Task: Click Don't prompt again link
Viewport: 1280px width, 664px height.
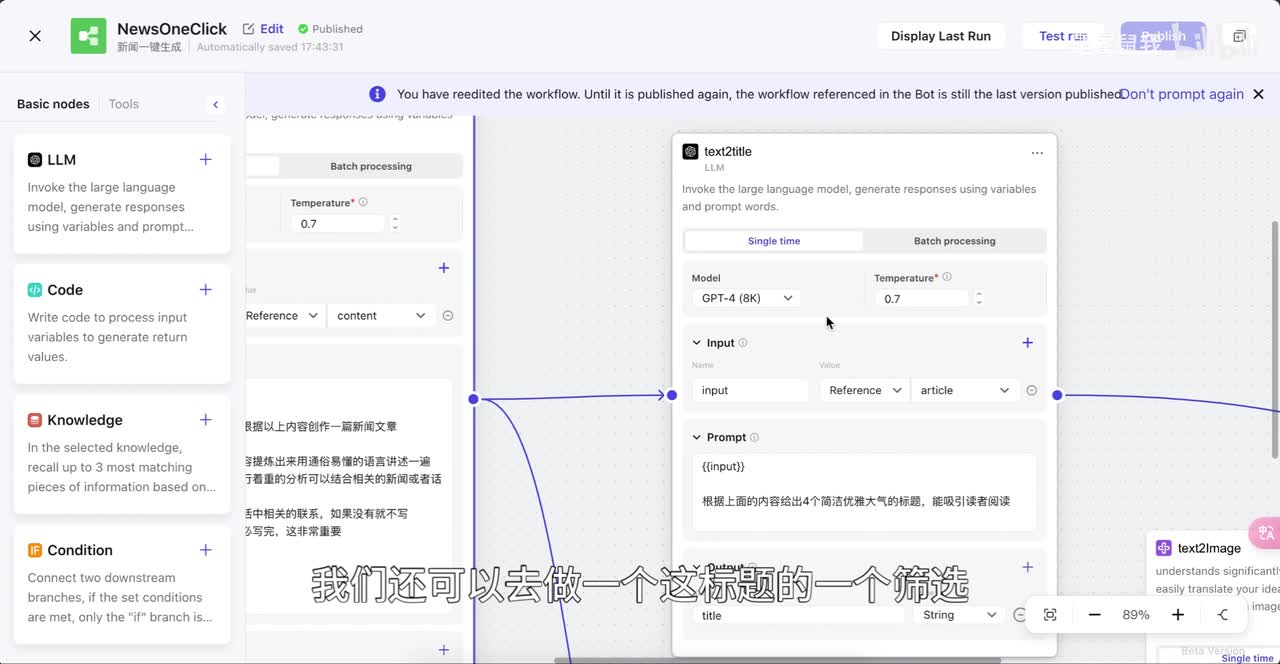Action: click(1181, 94)
